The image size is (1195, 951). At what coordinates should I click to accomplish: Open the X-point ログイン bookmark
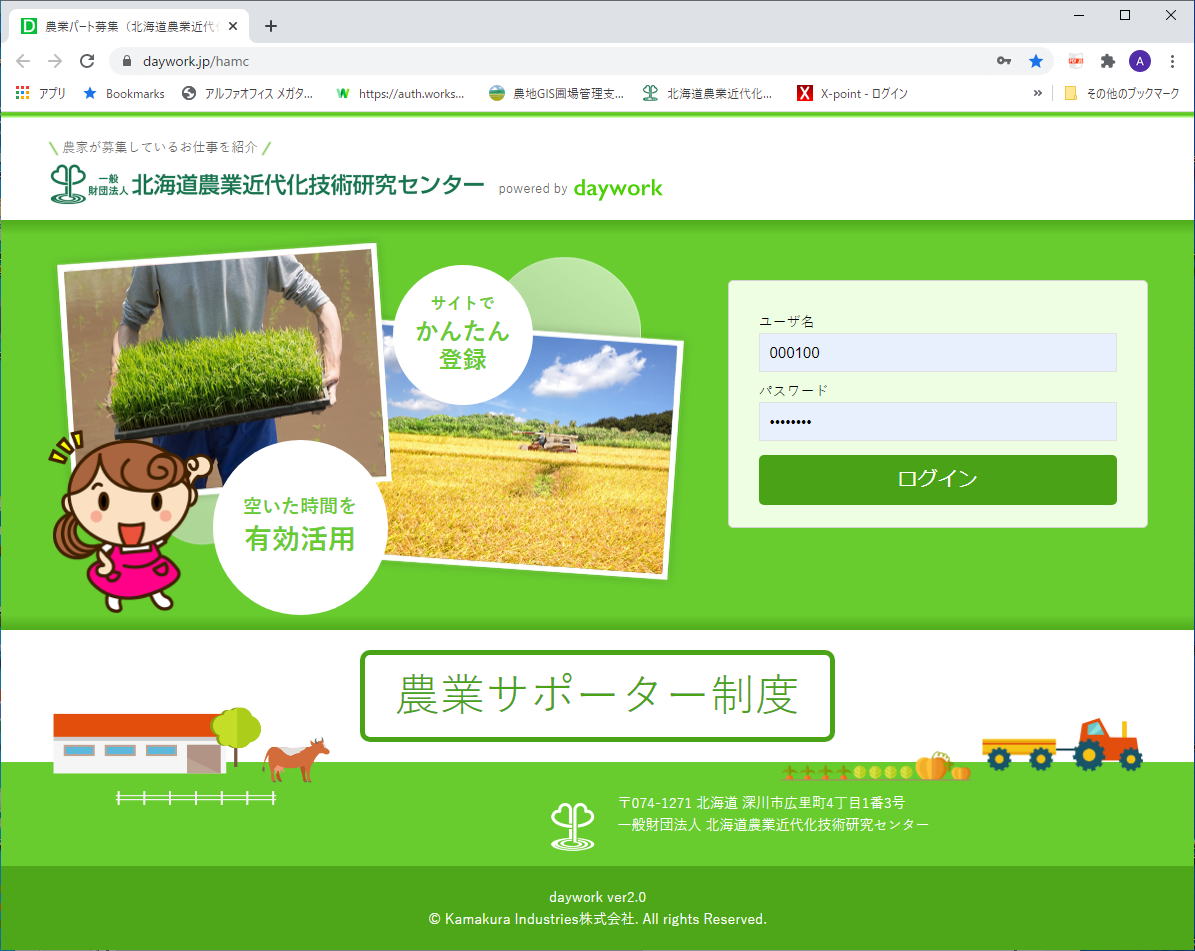point(852,93)
